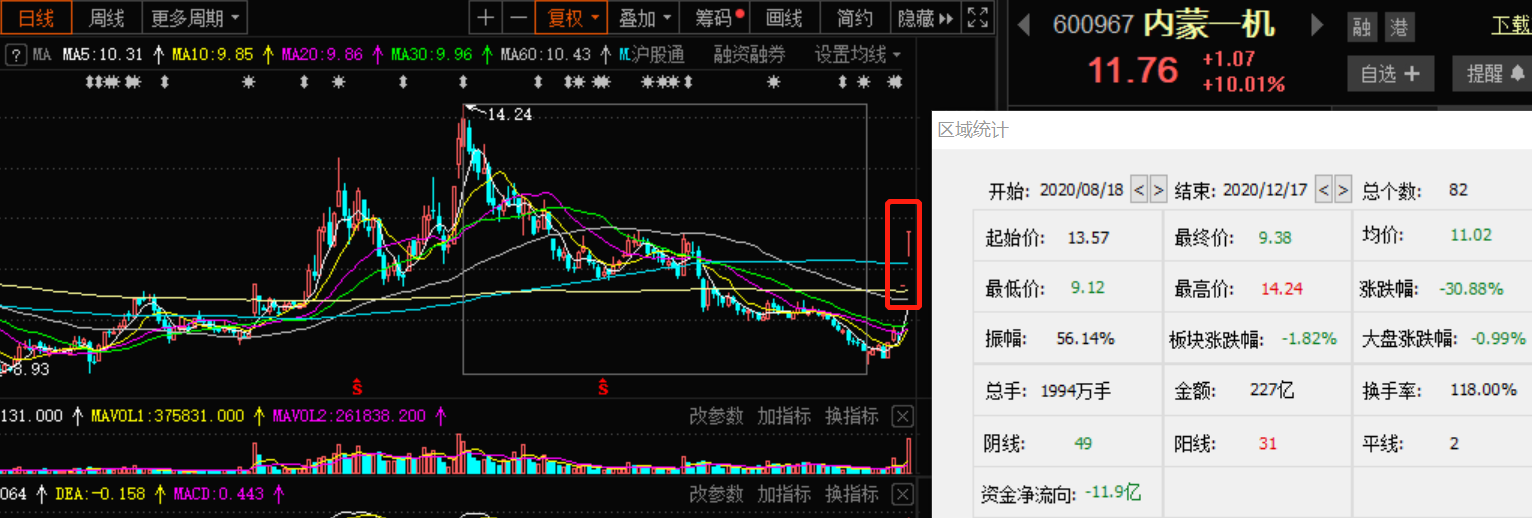This screenshot has height=518, width=1532.
Task: Move start date 2020/08/18 back one day
Action: [1139, 189]
